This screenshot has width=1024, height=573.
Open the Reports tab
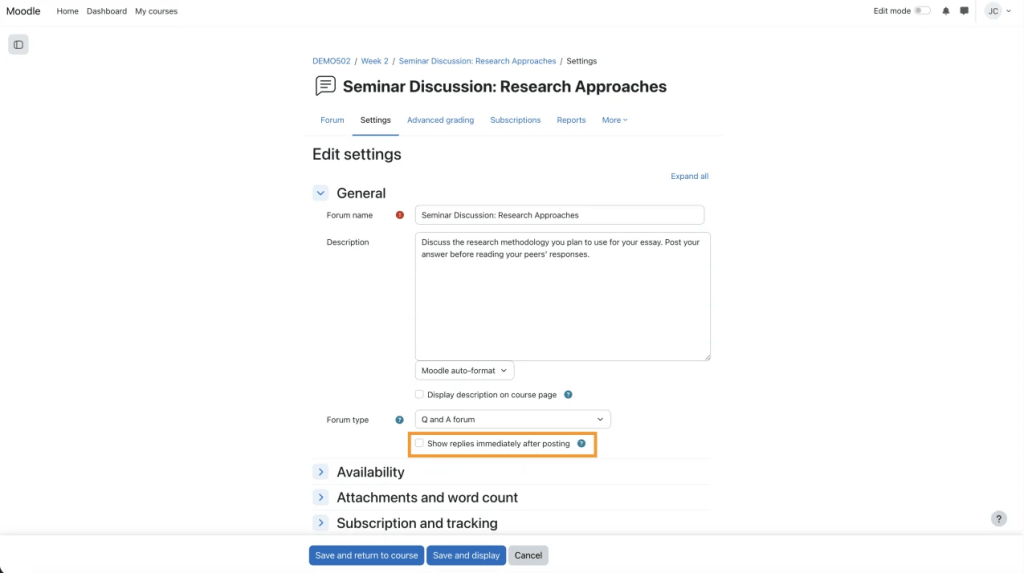[571, 120]
